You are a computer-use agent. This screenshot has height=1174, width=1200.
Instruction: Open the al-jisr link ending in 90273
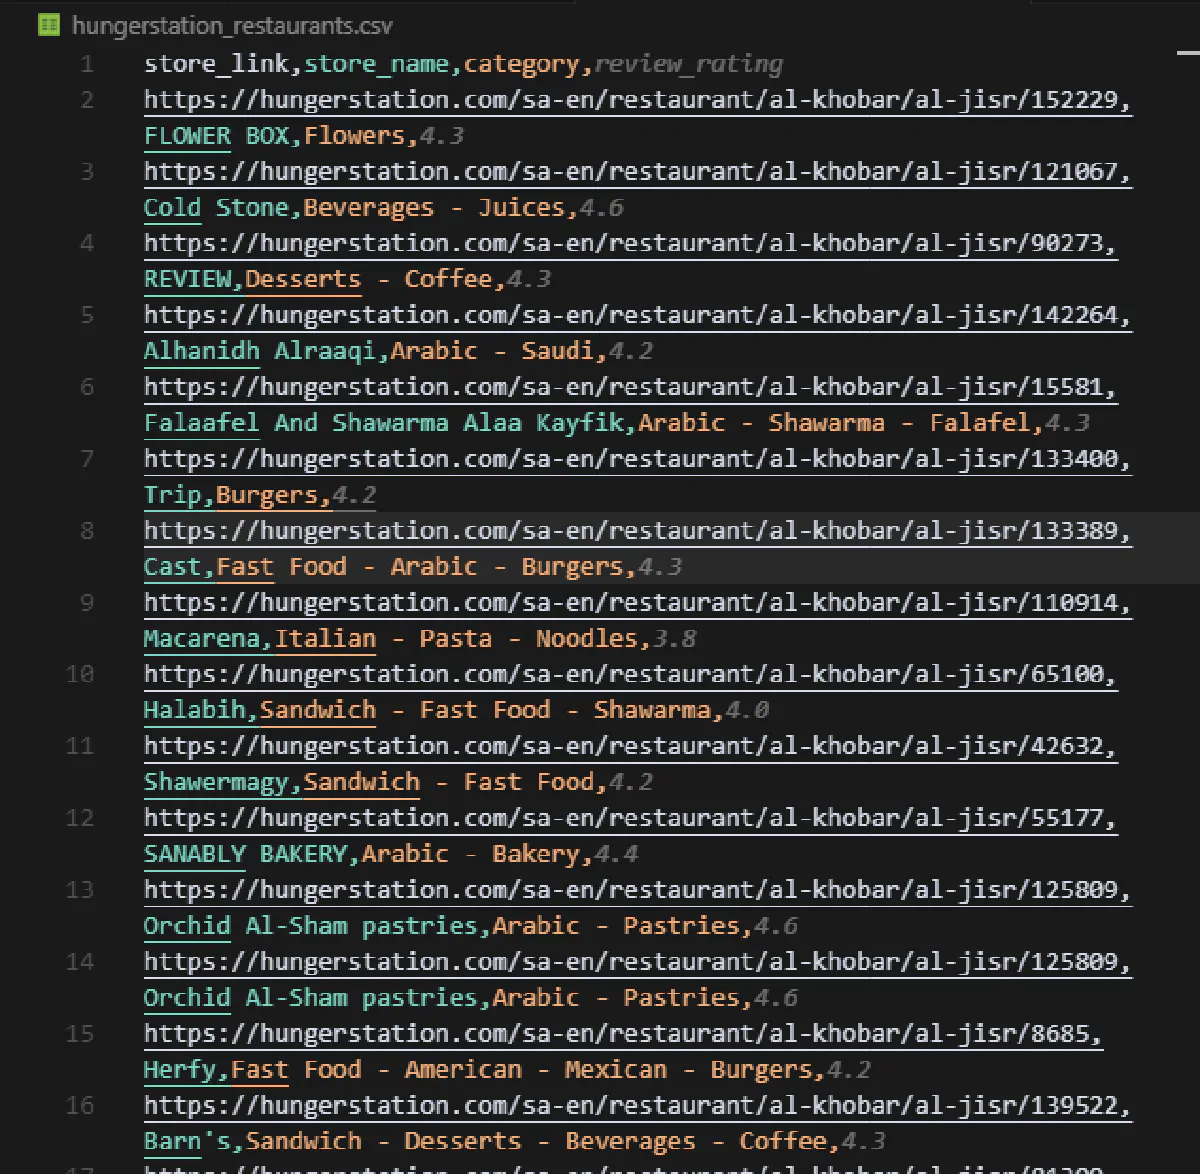pos(629,244)
